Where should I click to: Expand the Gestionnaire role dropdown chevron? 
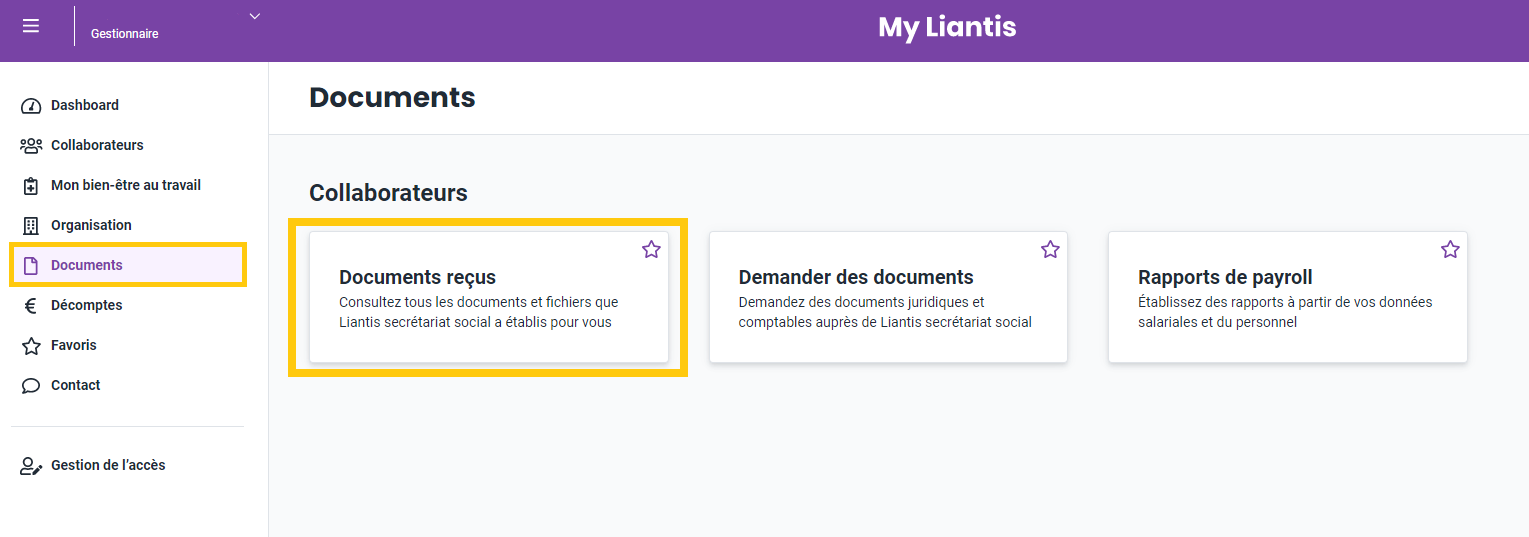point(254,16)
